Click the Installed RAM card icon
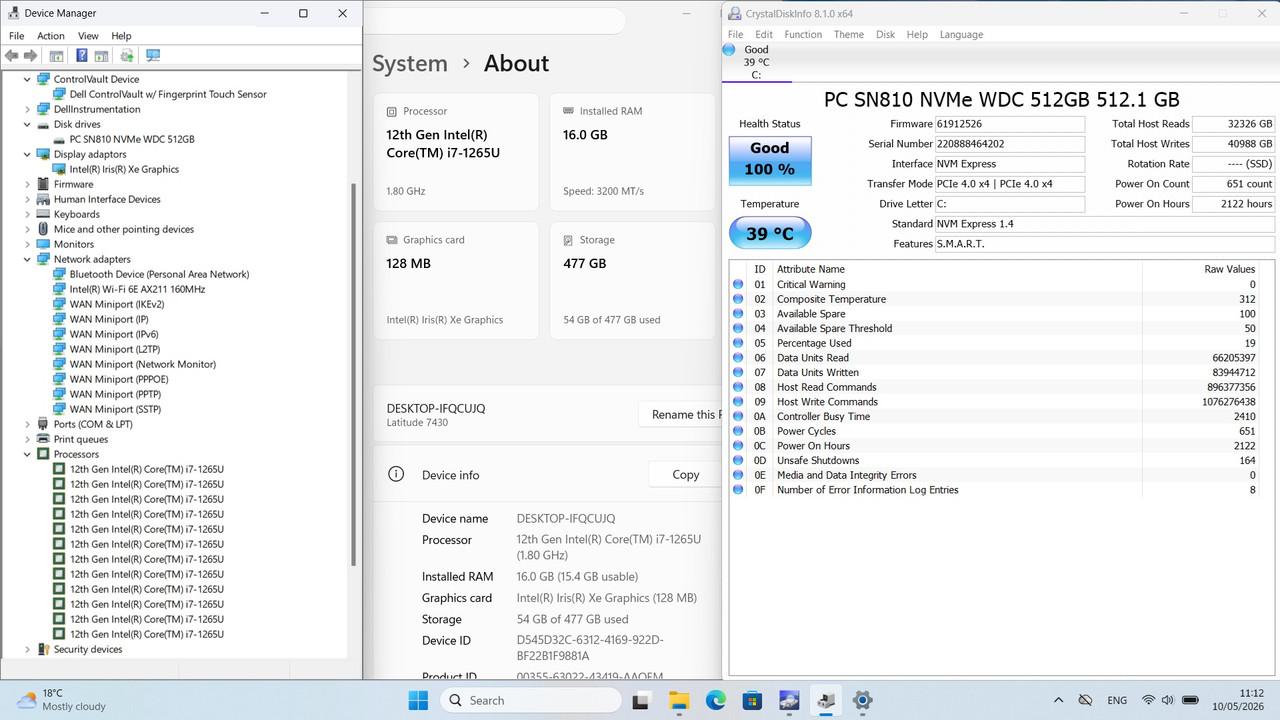Image resolution: width=1280 pixels, height=720 pixels. point(569,111)
